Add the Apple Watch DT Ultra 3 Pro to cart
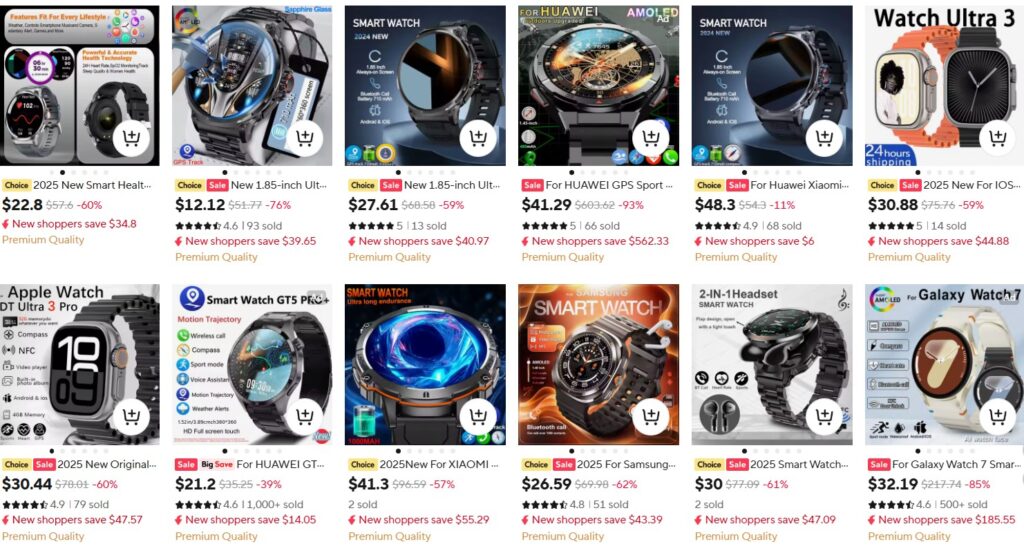Image resolution: width=1024 pixels, height=551 pixels. click(131, 417)
